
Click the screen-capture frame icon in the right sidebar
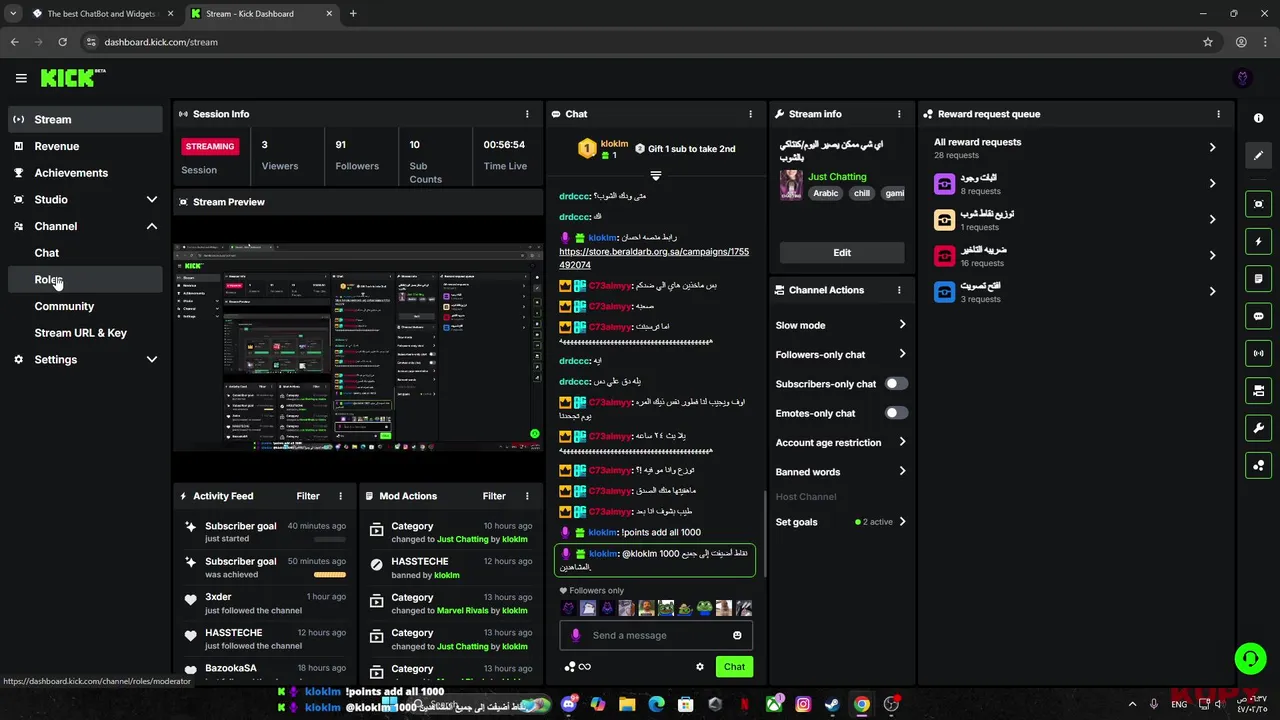pos(1258,204)
